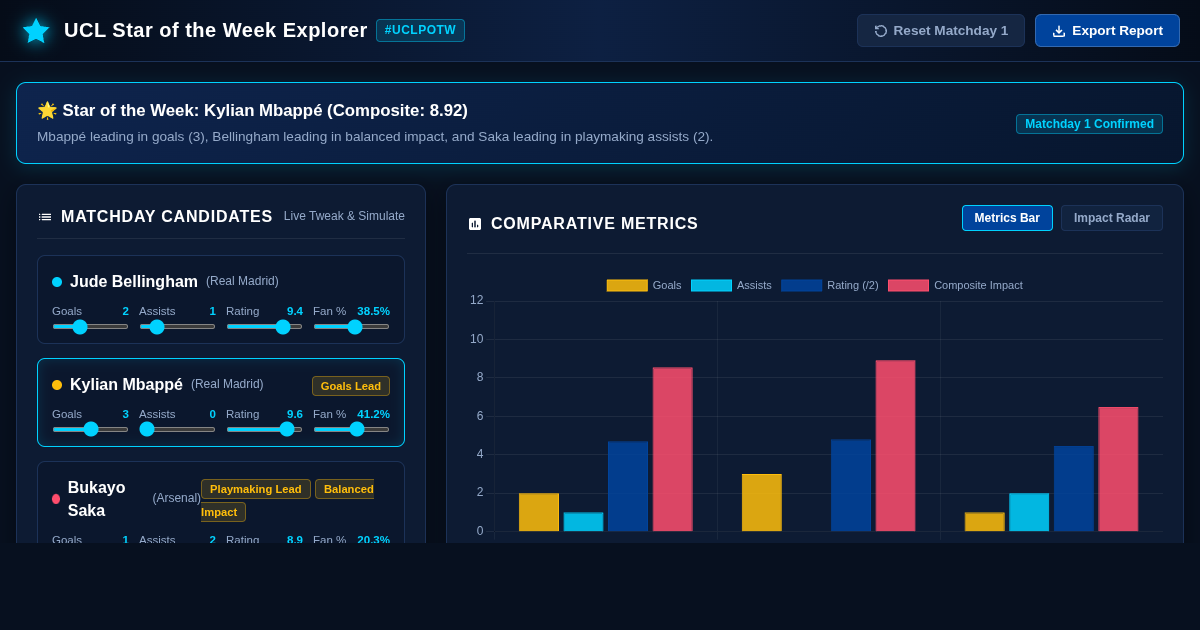Adjust Mbappé's Assists slider

click(x=177, y=429)
